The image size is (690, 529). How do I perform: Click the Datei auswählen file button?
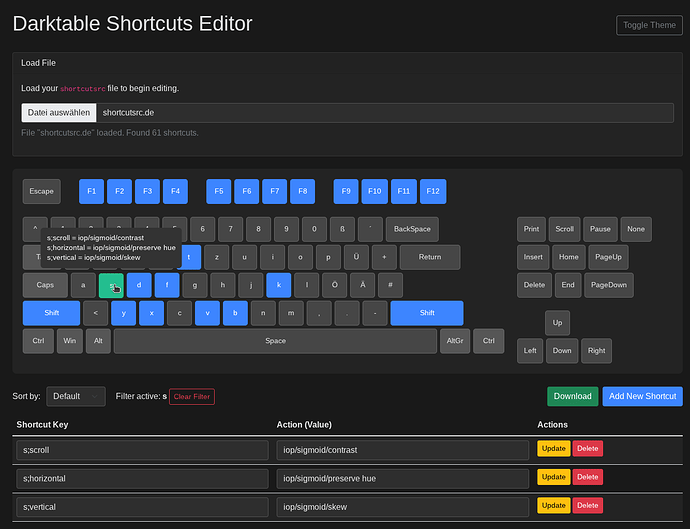click(59, 113)
